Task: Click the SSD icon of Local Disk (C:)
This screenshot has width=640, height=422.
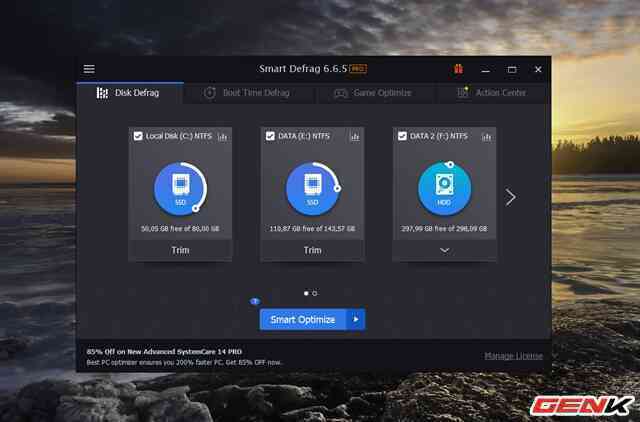Action: [180, 189]
